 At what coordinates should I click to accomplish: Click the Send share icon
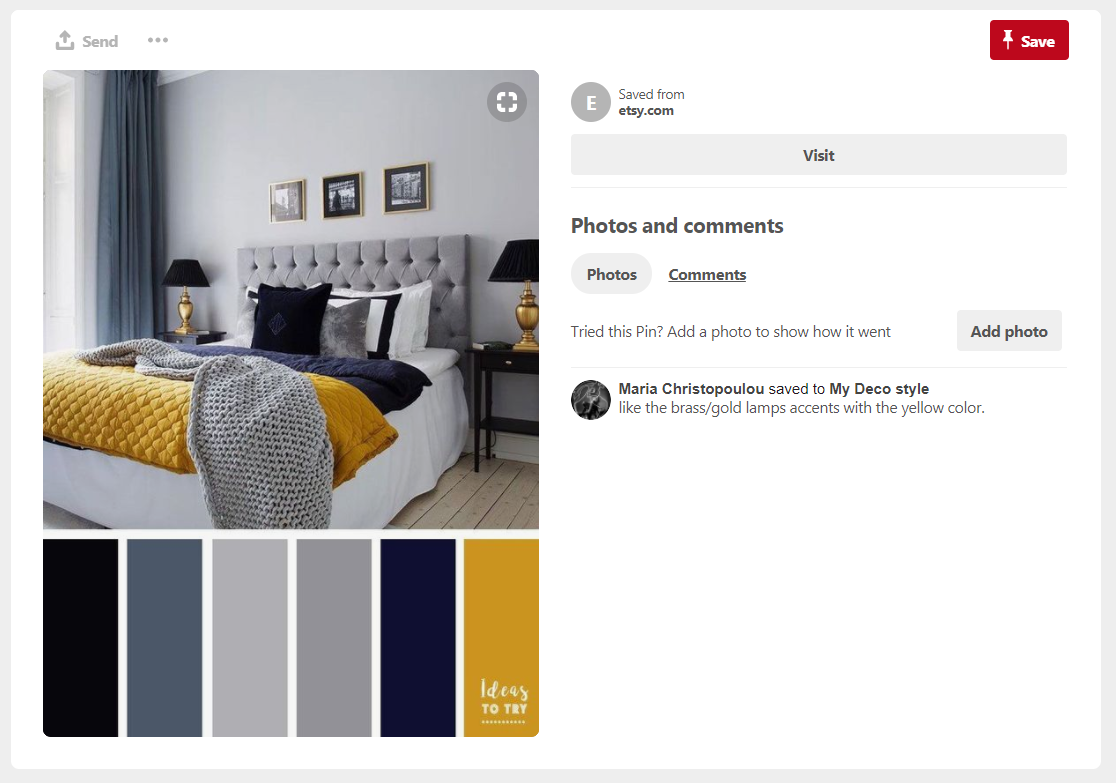point(65,41)
